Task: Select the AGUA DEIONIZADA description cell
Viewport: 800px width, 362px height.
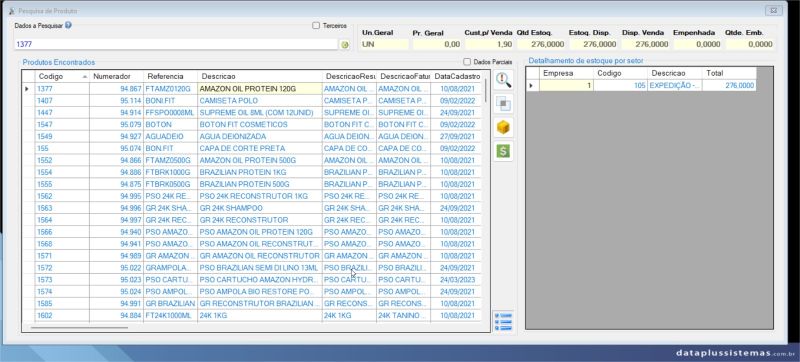Action: (260, 137)
